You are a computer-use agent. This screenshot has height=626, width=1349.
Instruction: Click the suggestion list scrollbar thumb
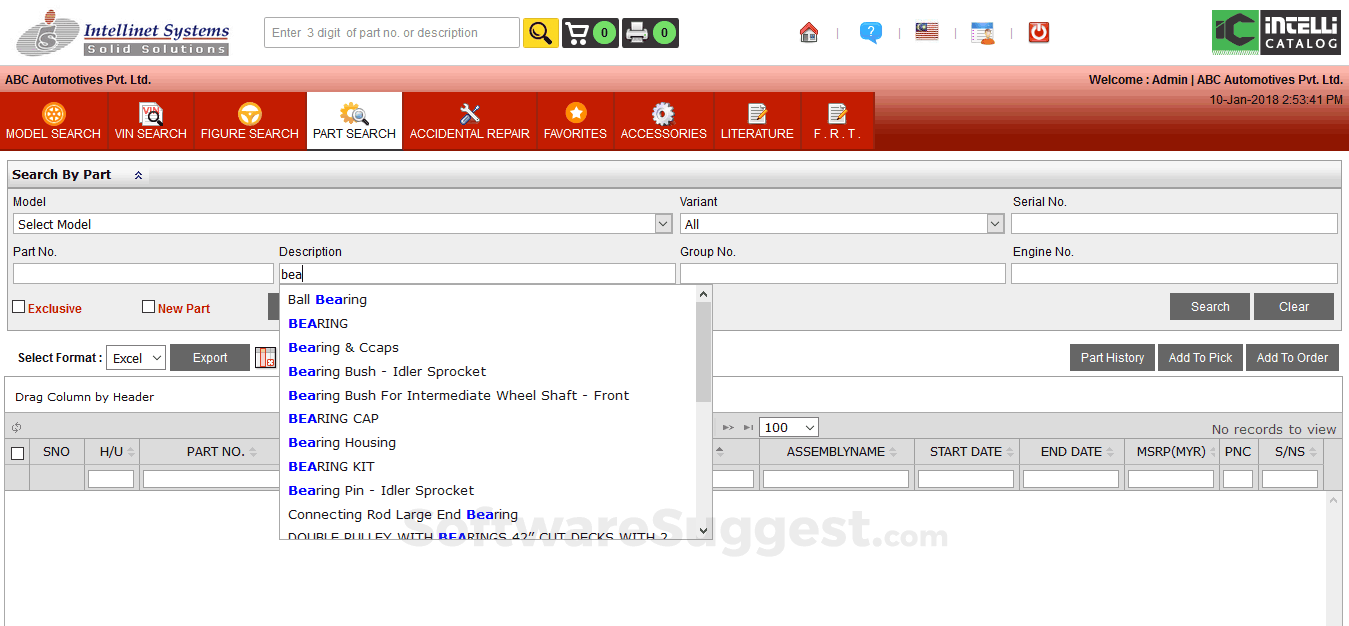click(704, 350)
